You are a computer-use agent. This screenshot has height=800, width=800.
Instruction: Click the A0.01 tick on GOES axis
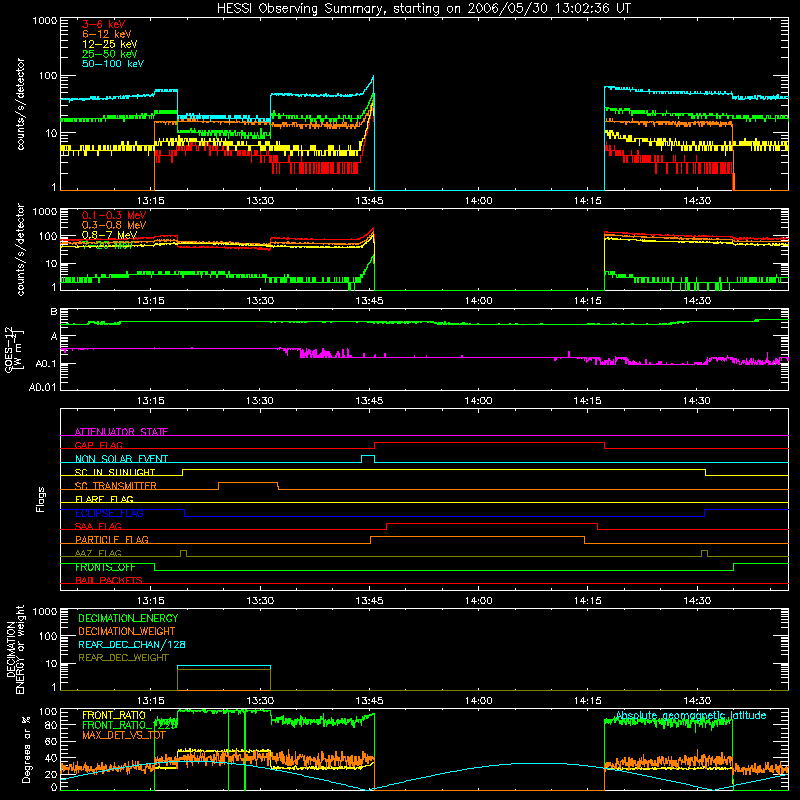(43, 388)
